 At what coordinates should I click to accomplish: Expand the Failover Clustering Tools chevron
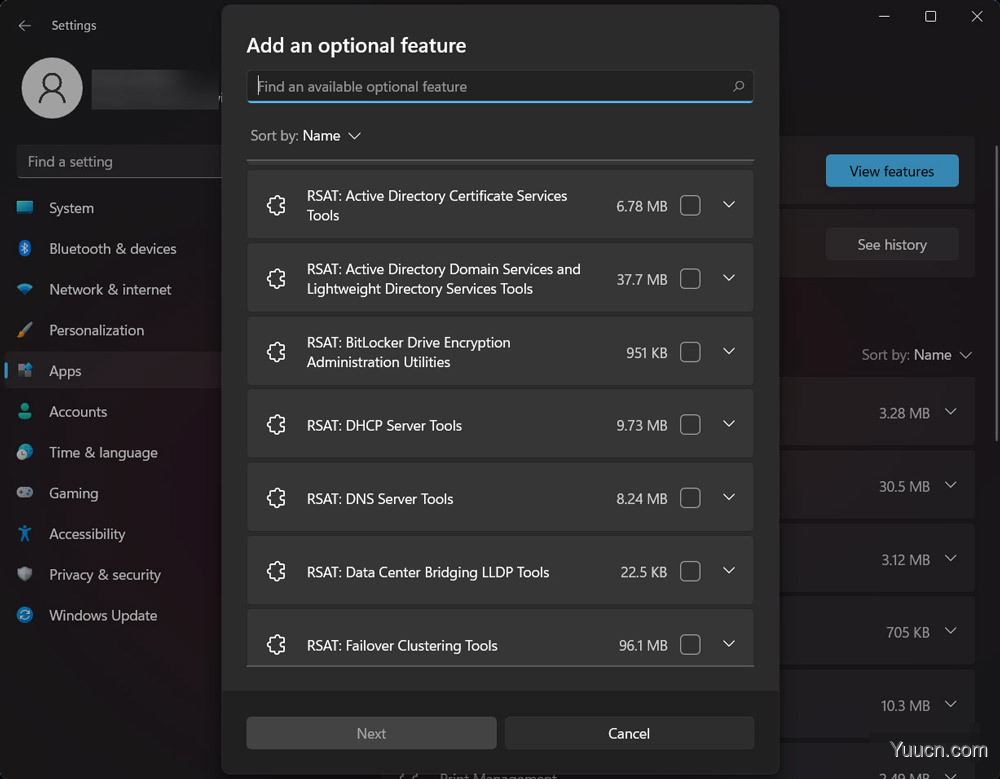(x=729, y=644)
